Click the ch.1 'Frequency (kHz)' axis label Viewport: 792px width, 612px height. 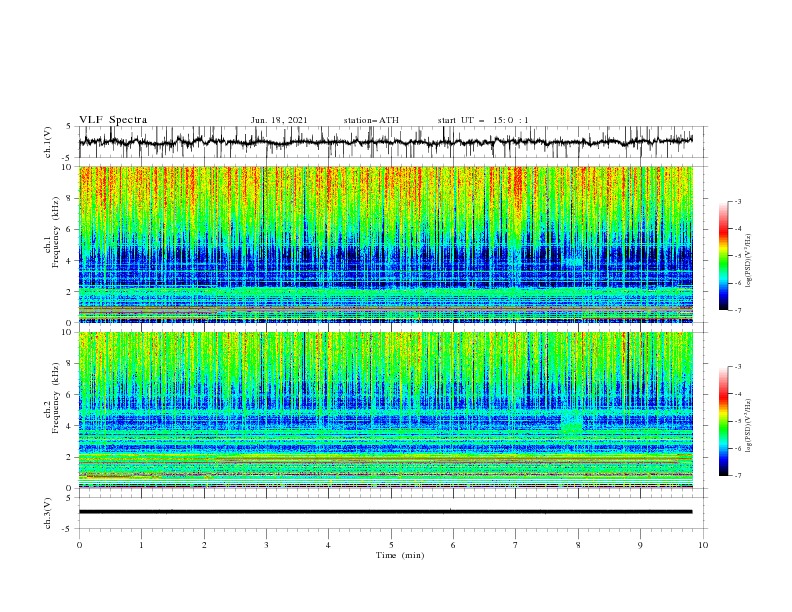[x=56, y=233]
